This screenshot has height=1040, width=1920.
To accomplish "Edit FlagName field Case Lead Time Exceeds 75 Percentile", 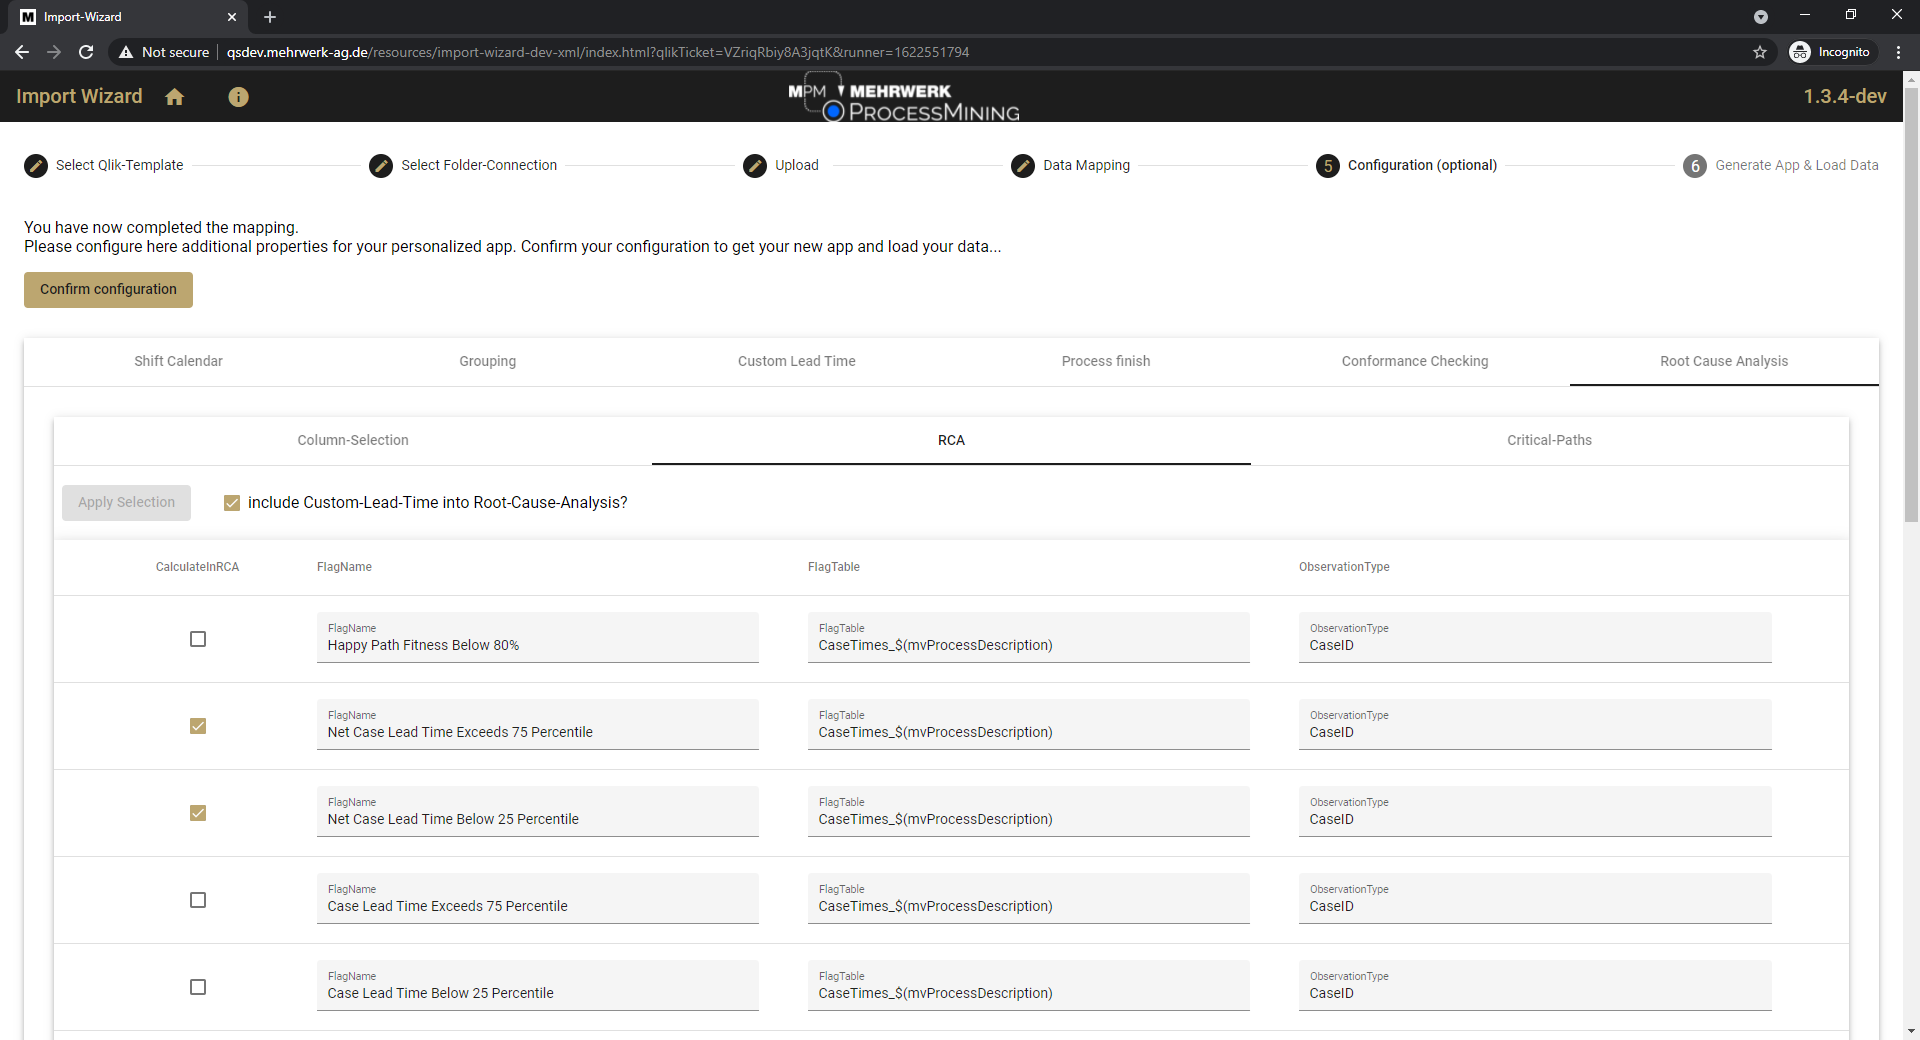I will [537, 898].
